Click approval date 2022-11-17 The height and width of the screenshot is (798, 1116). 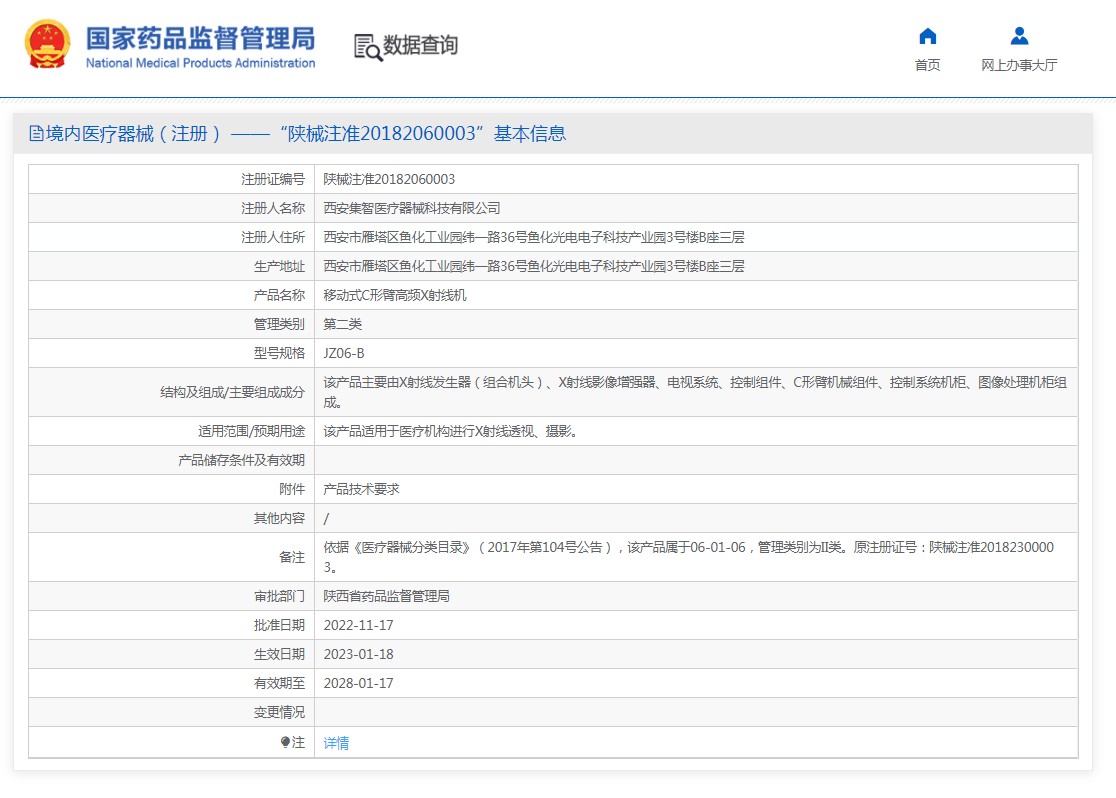click(358, 625)
